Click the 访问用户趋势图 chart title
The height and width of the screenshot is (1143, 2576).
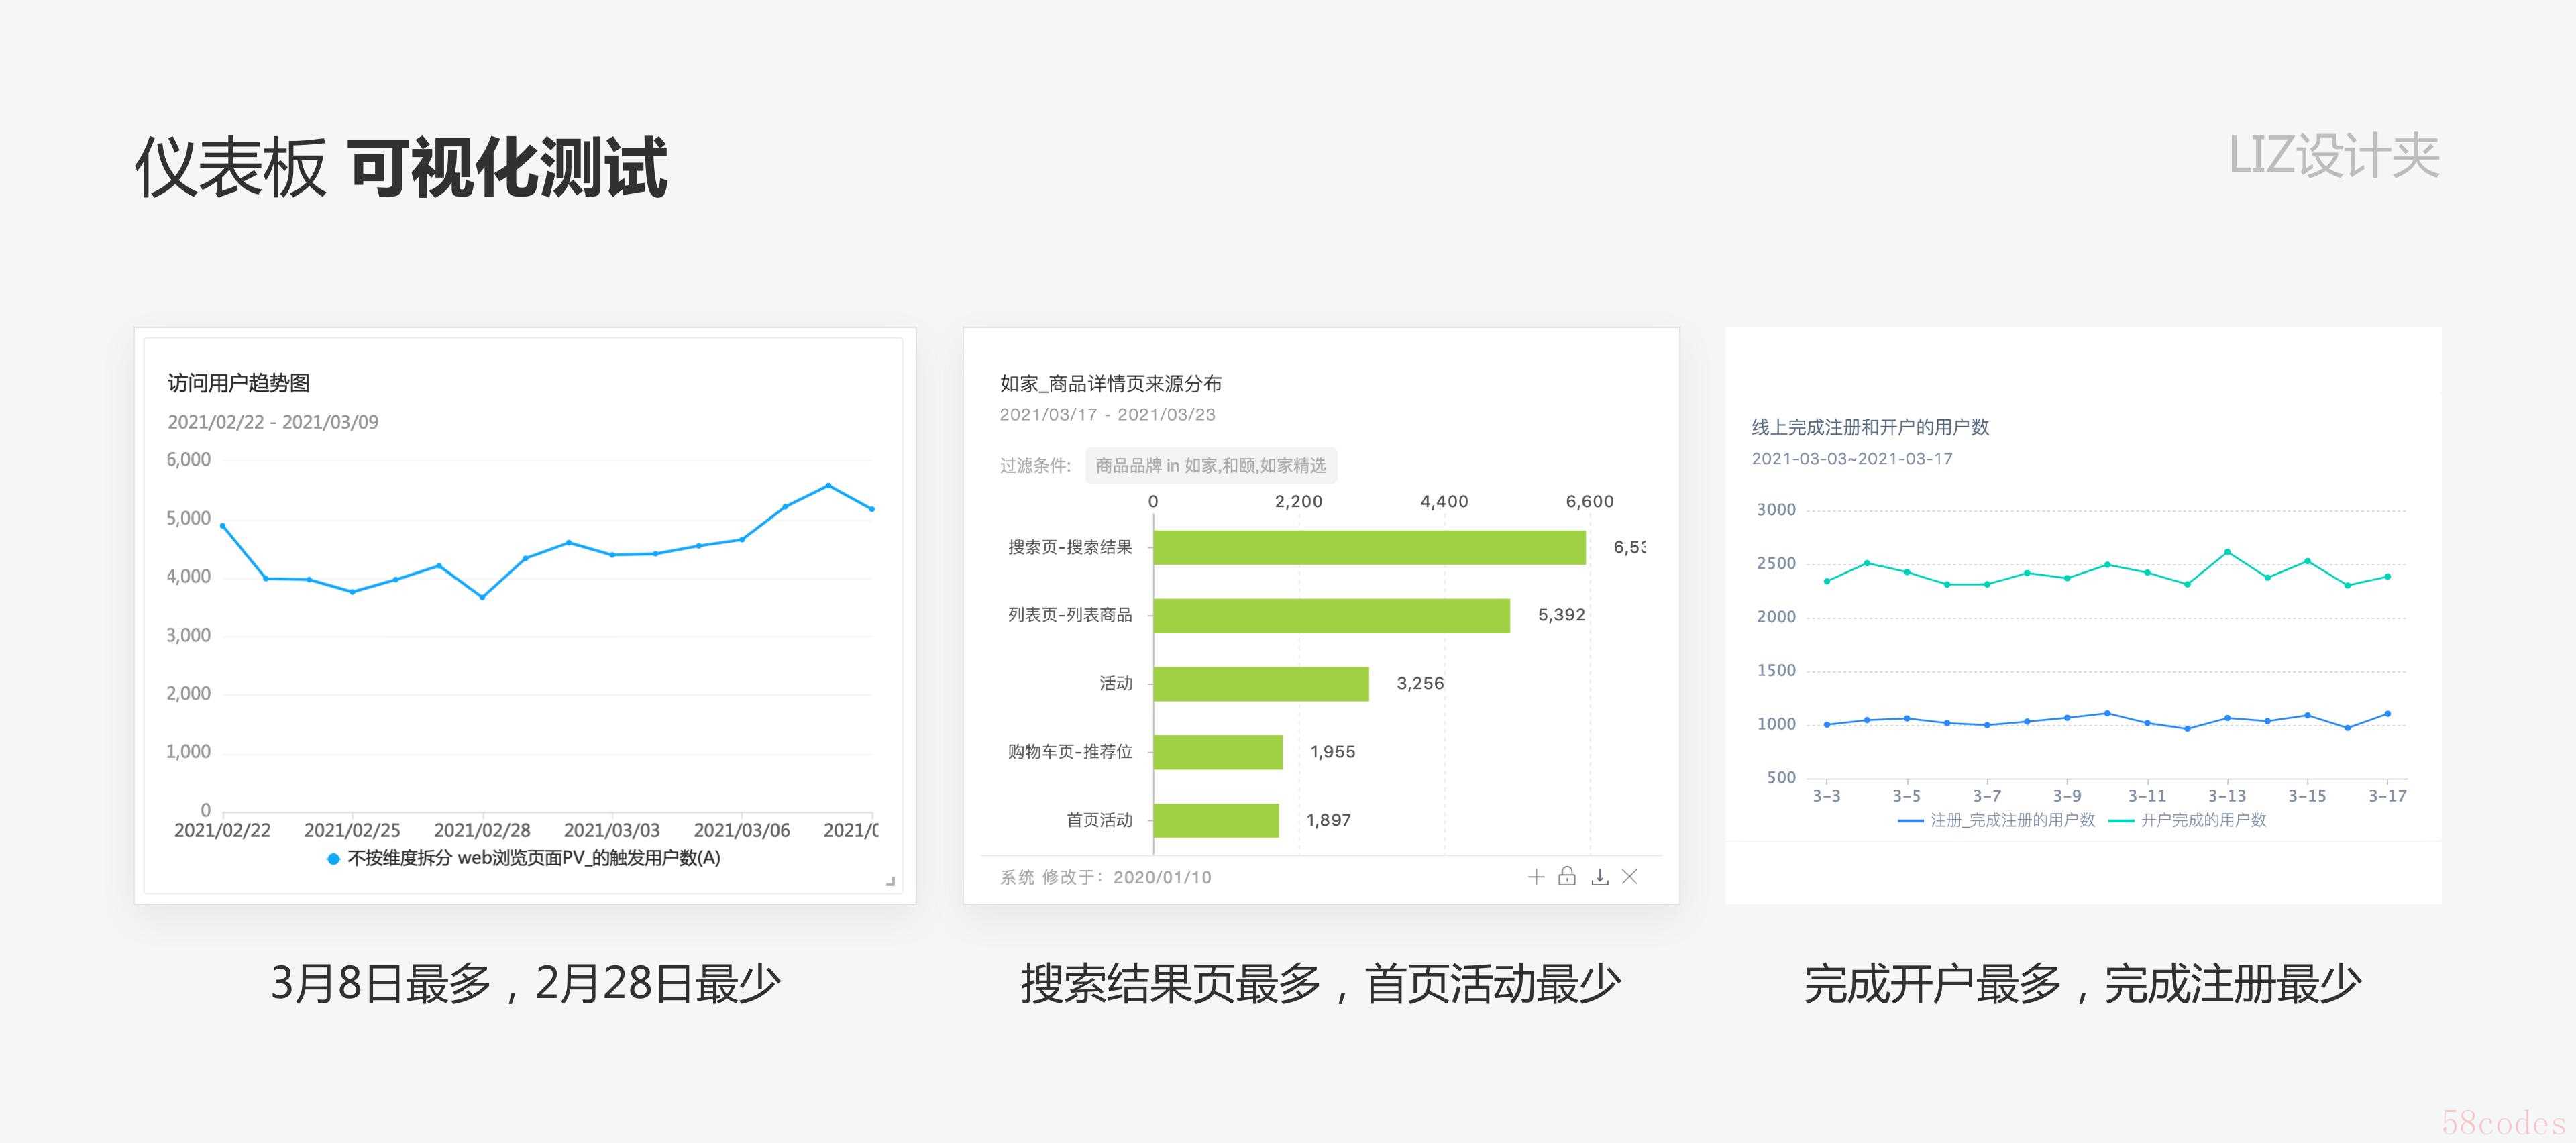pyautogui.click(x=239, y=383)
